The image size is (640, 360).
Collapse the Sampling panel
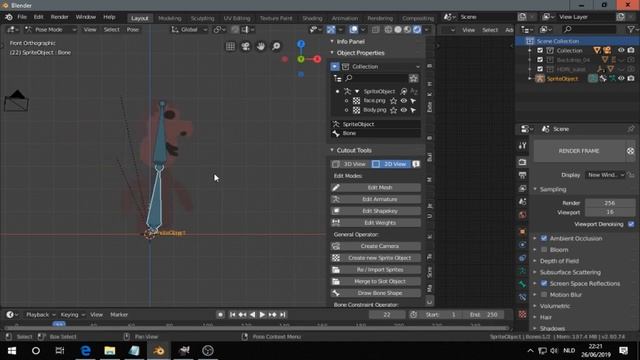[x=553, y=189]
